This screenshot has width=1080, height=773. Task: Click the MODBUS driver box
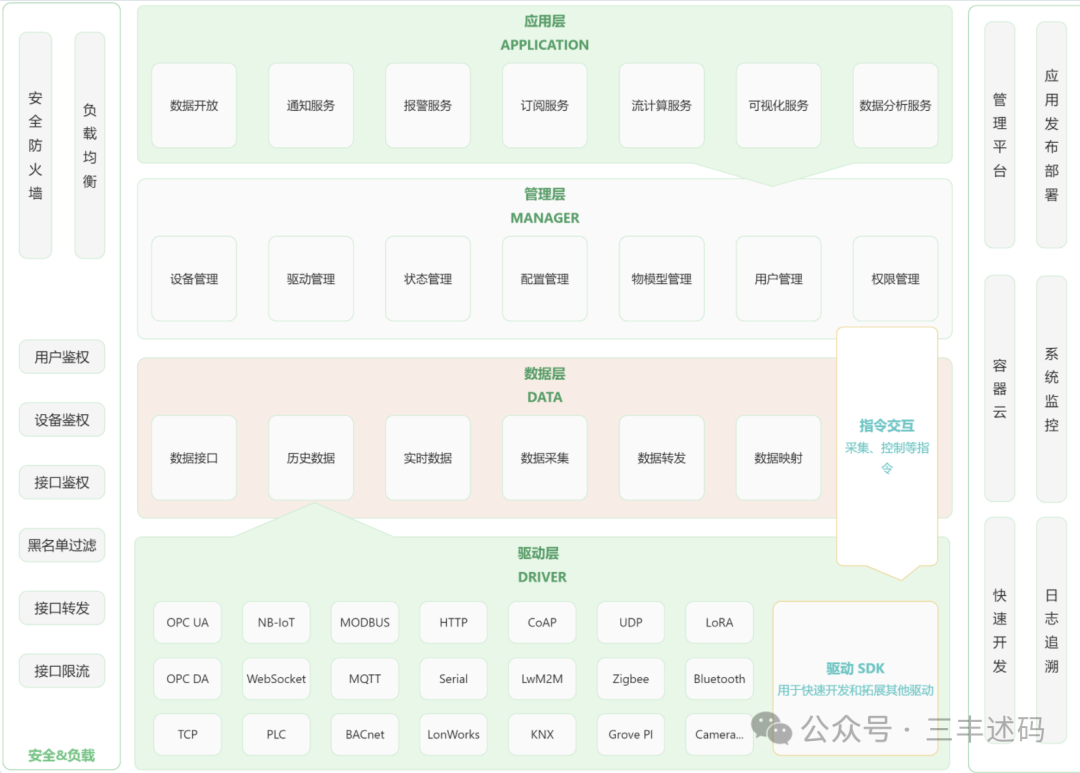click(365, 622)
